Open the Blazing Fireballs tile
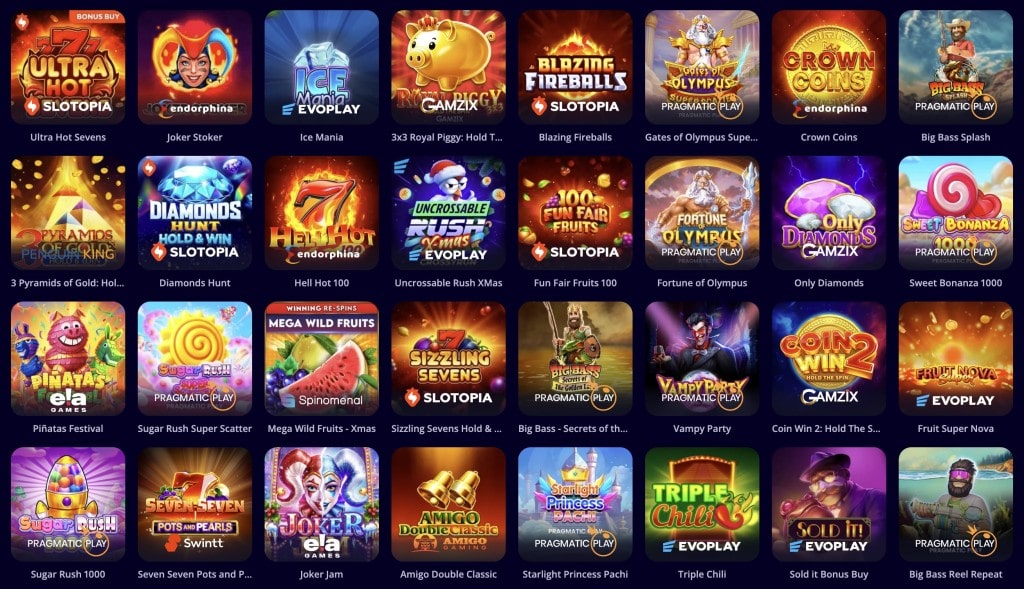The image size is (1024, 589). click(x=575, y=67)
